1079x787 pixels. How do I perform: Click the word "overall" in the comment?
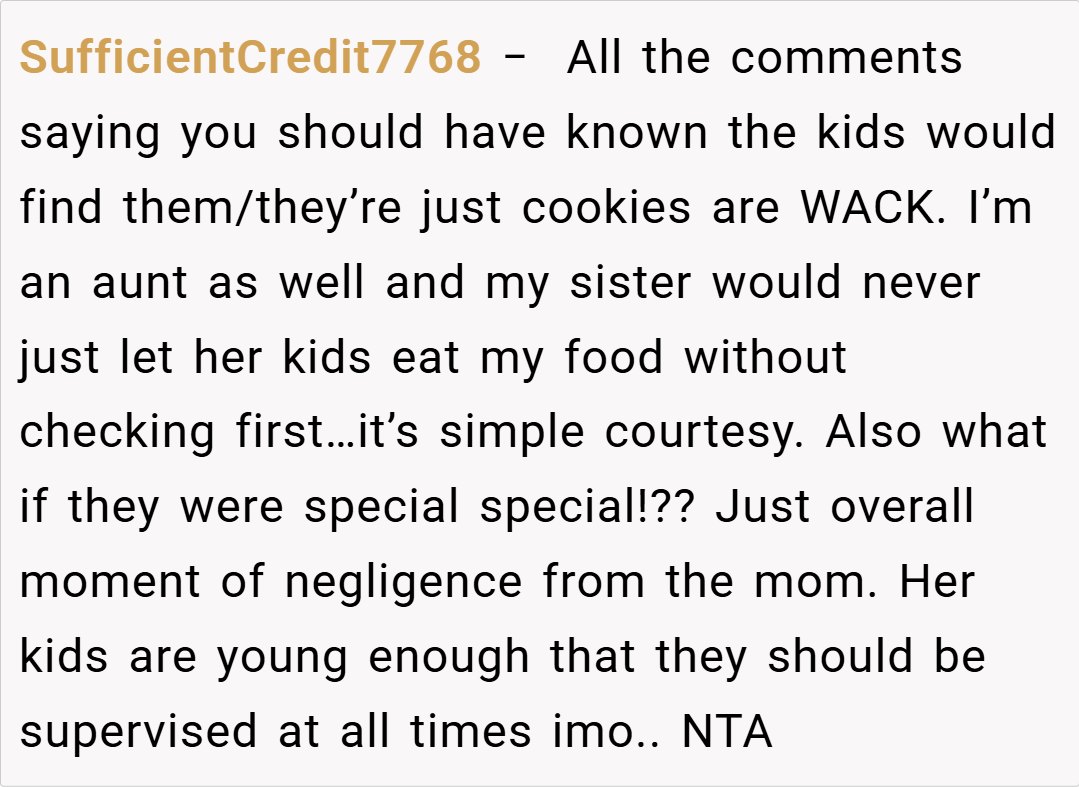(902, 508)
